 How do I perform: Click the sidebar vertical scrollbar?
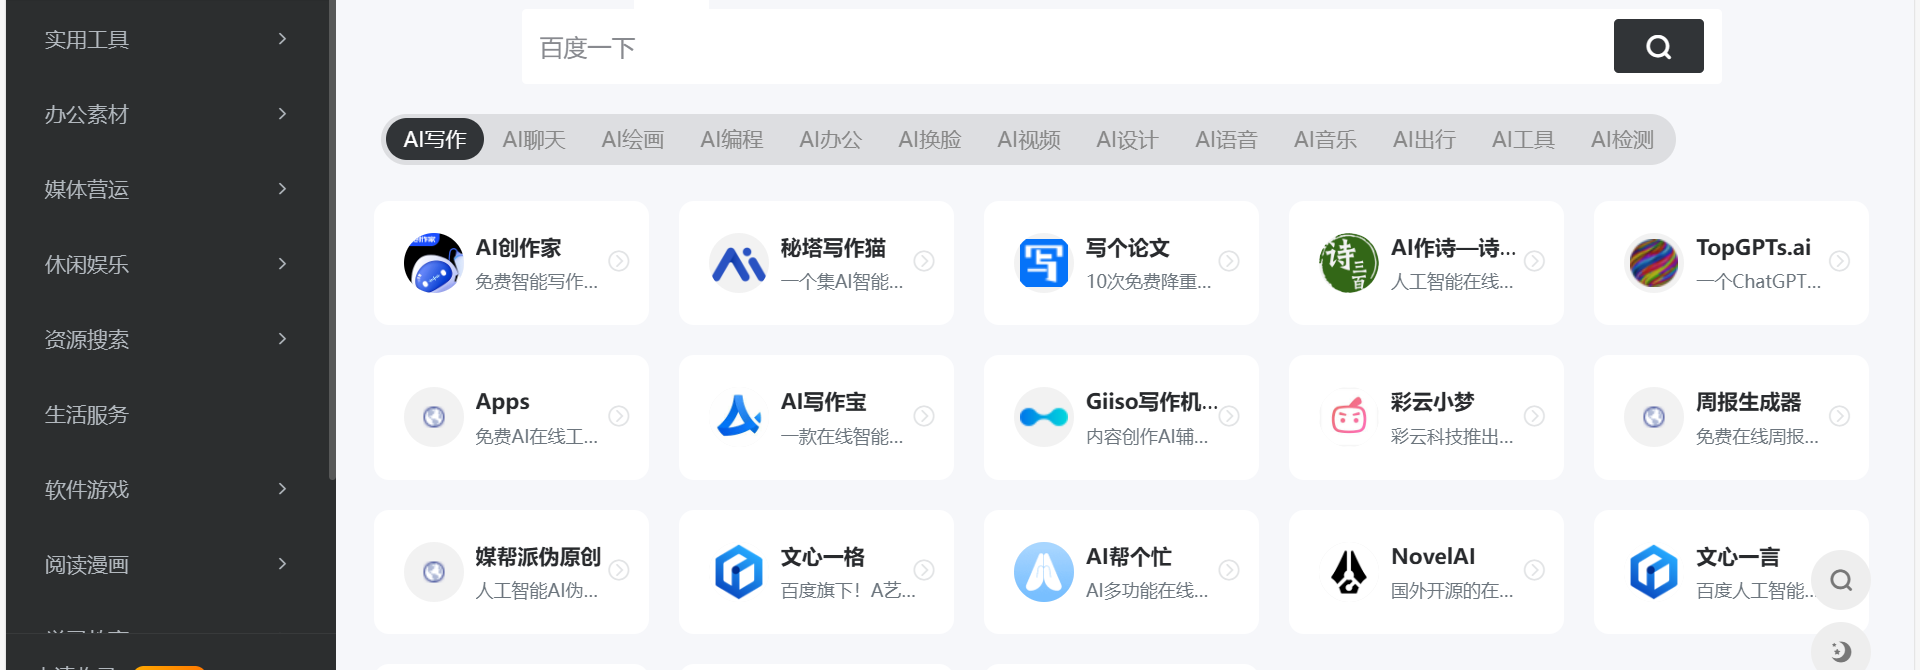click(332, 240)
